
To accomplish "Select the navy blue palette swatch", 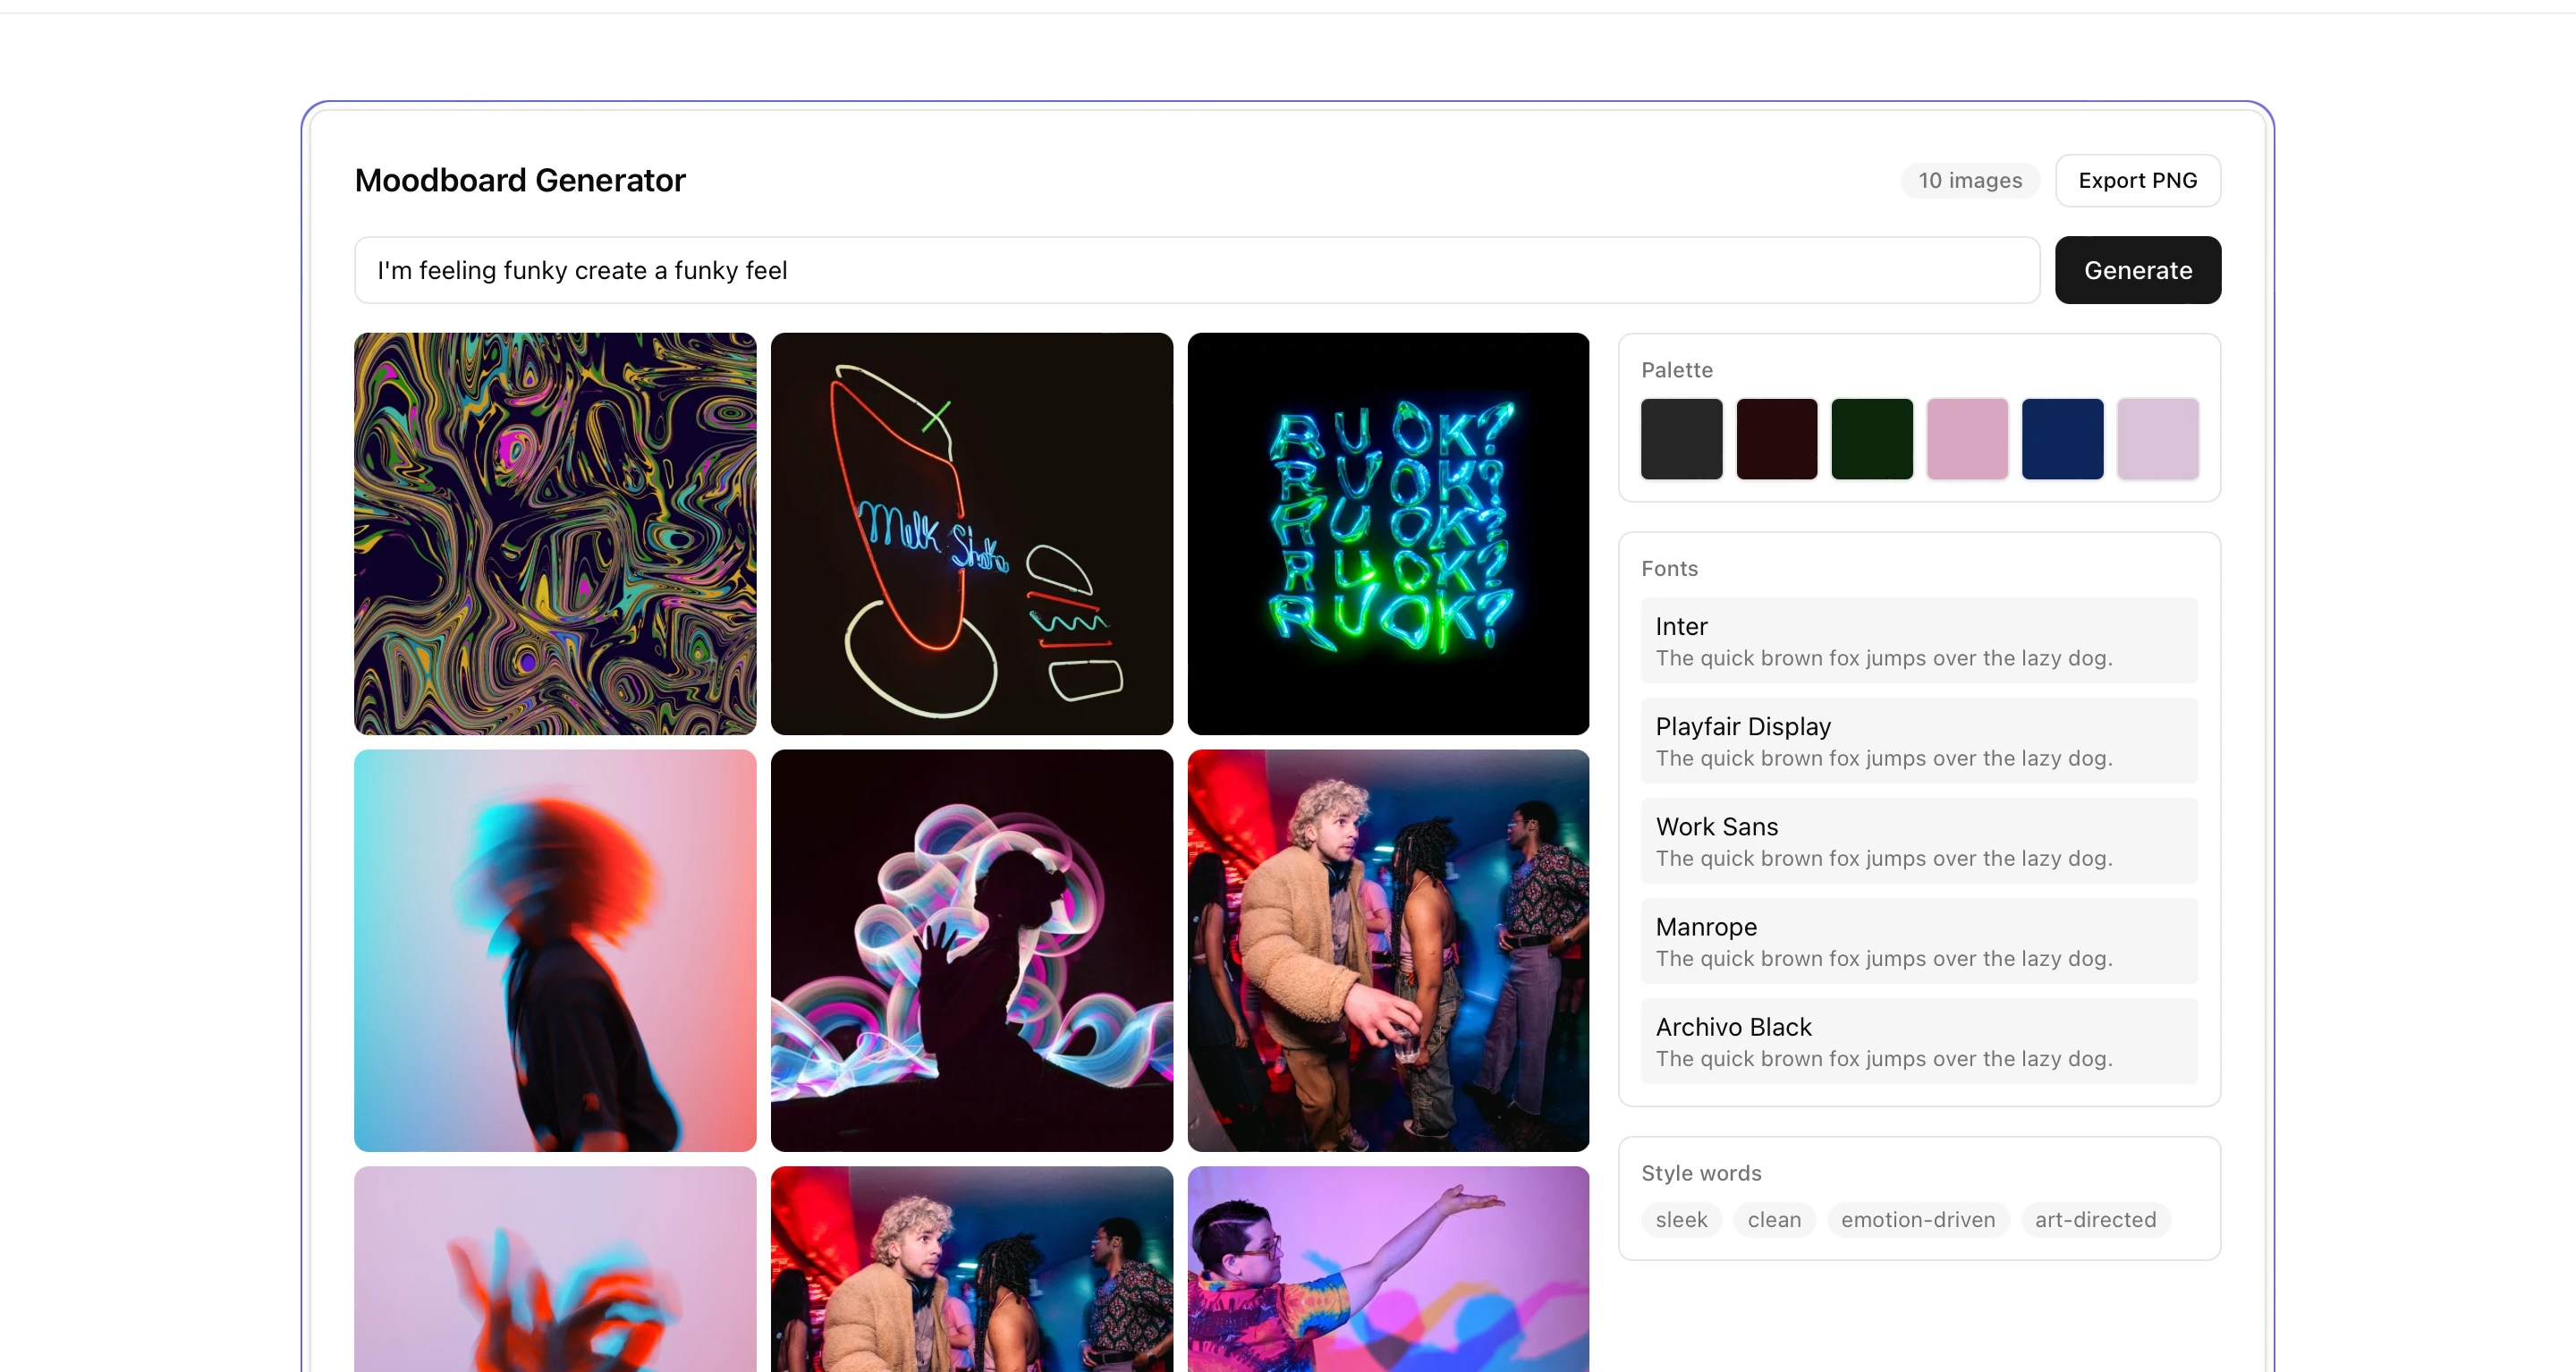I will (2061, 439).
